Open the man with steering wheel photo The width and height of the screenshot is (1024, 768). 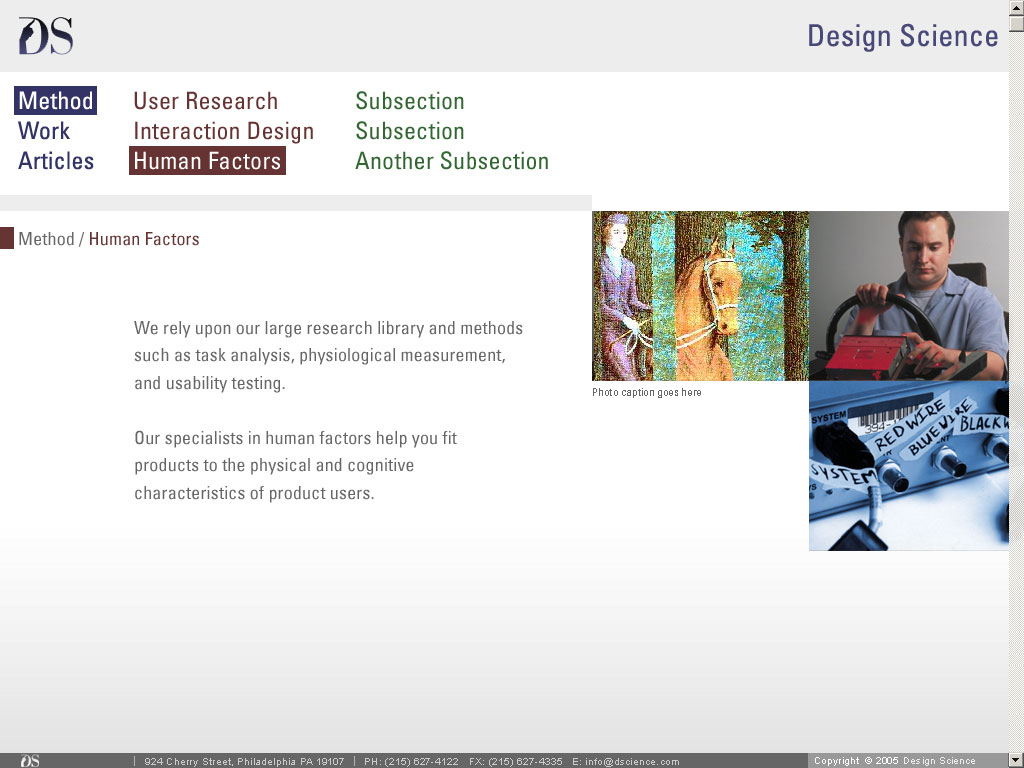coord(908,295)
